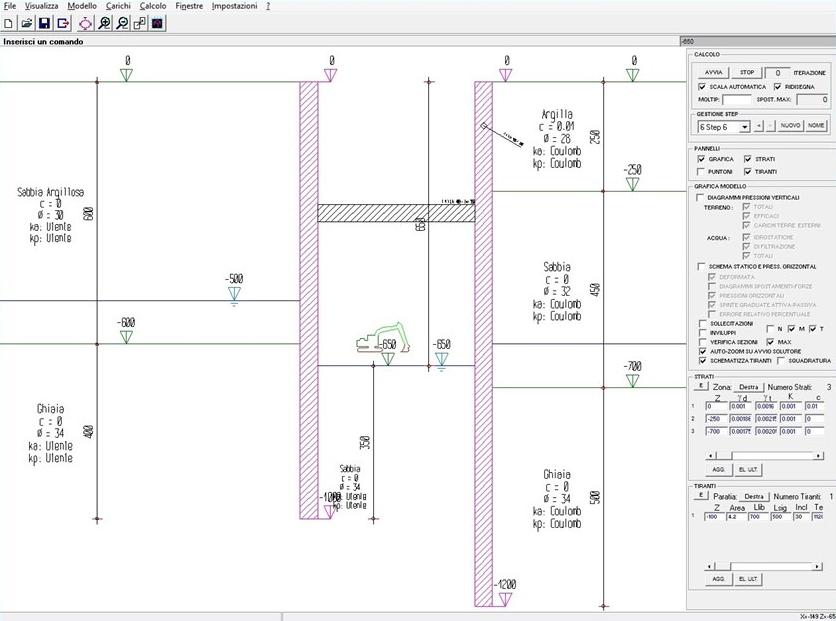Viewport: 836px width, 621px height.
Task: Click the New file toolbar icon
Action: 8,23
